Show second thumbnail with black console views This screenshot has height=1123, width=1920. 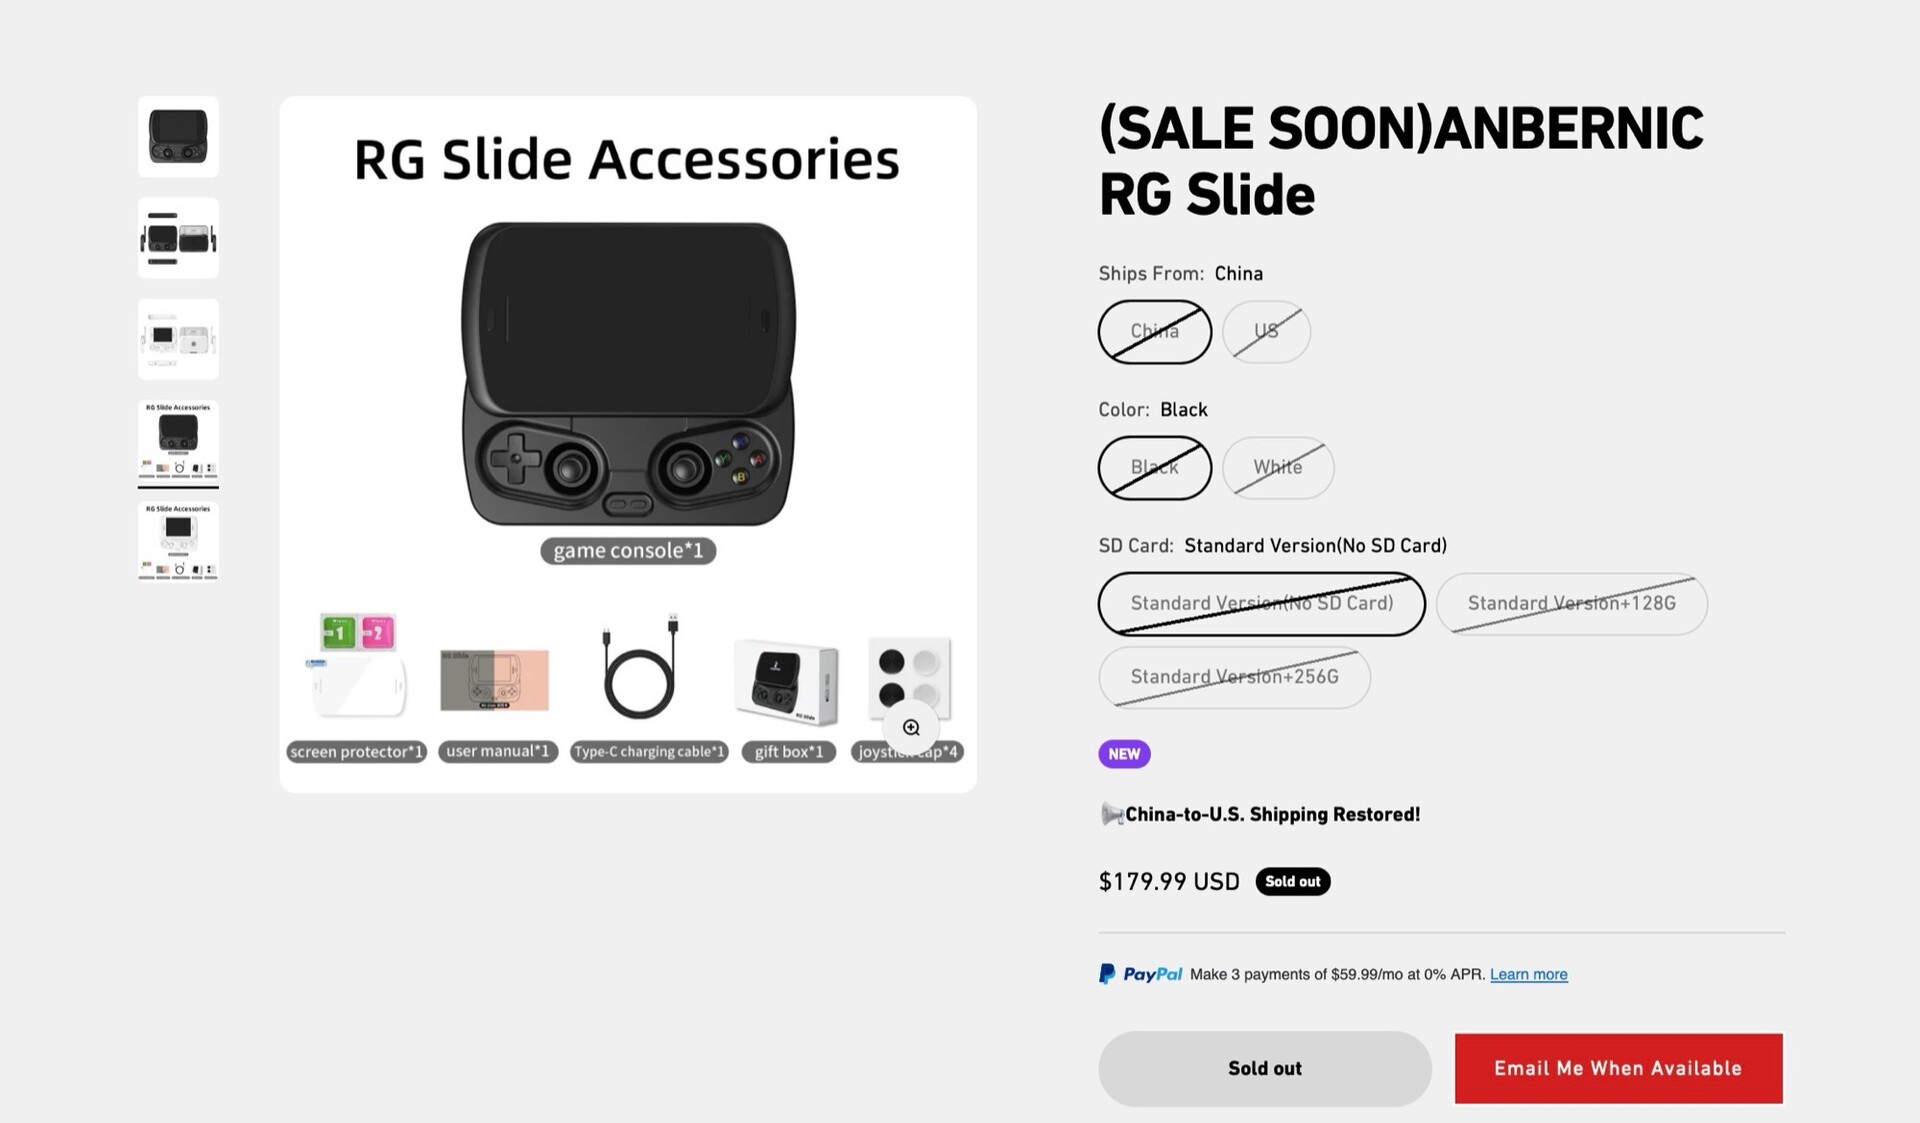(x=178, y=238)
